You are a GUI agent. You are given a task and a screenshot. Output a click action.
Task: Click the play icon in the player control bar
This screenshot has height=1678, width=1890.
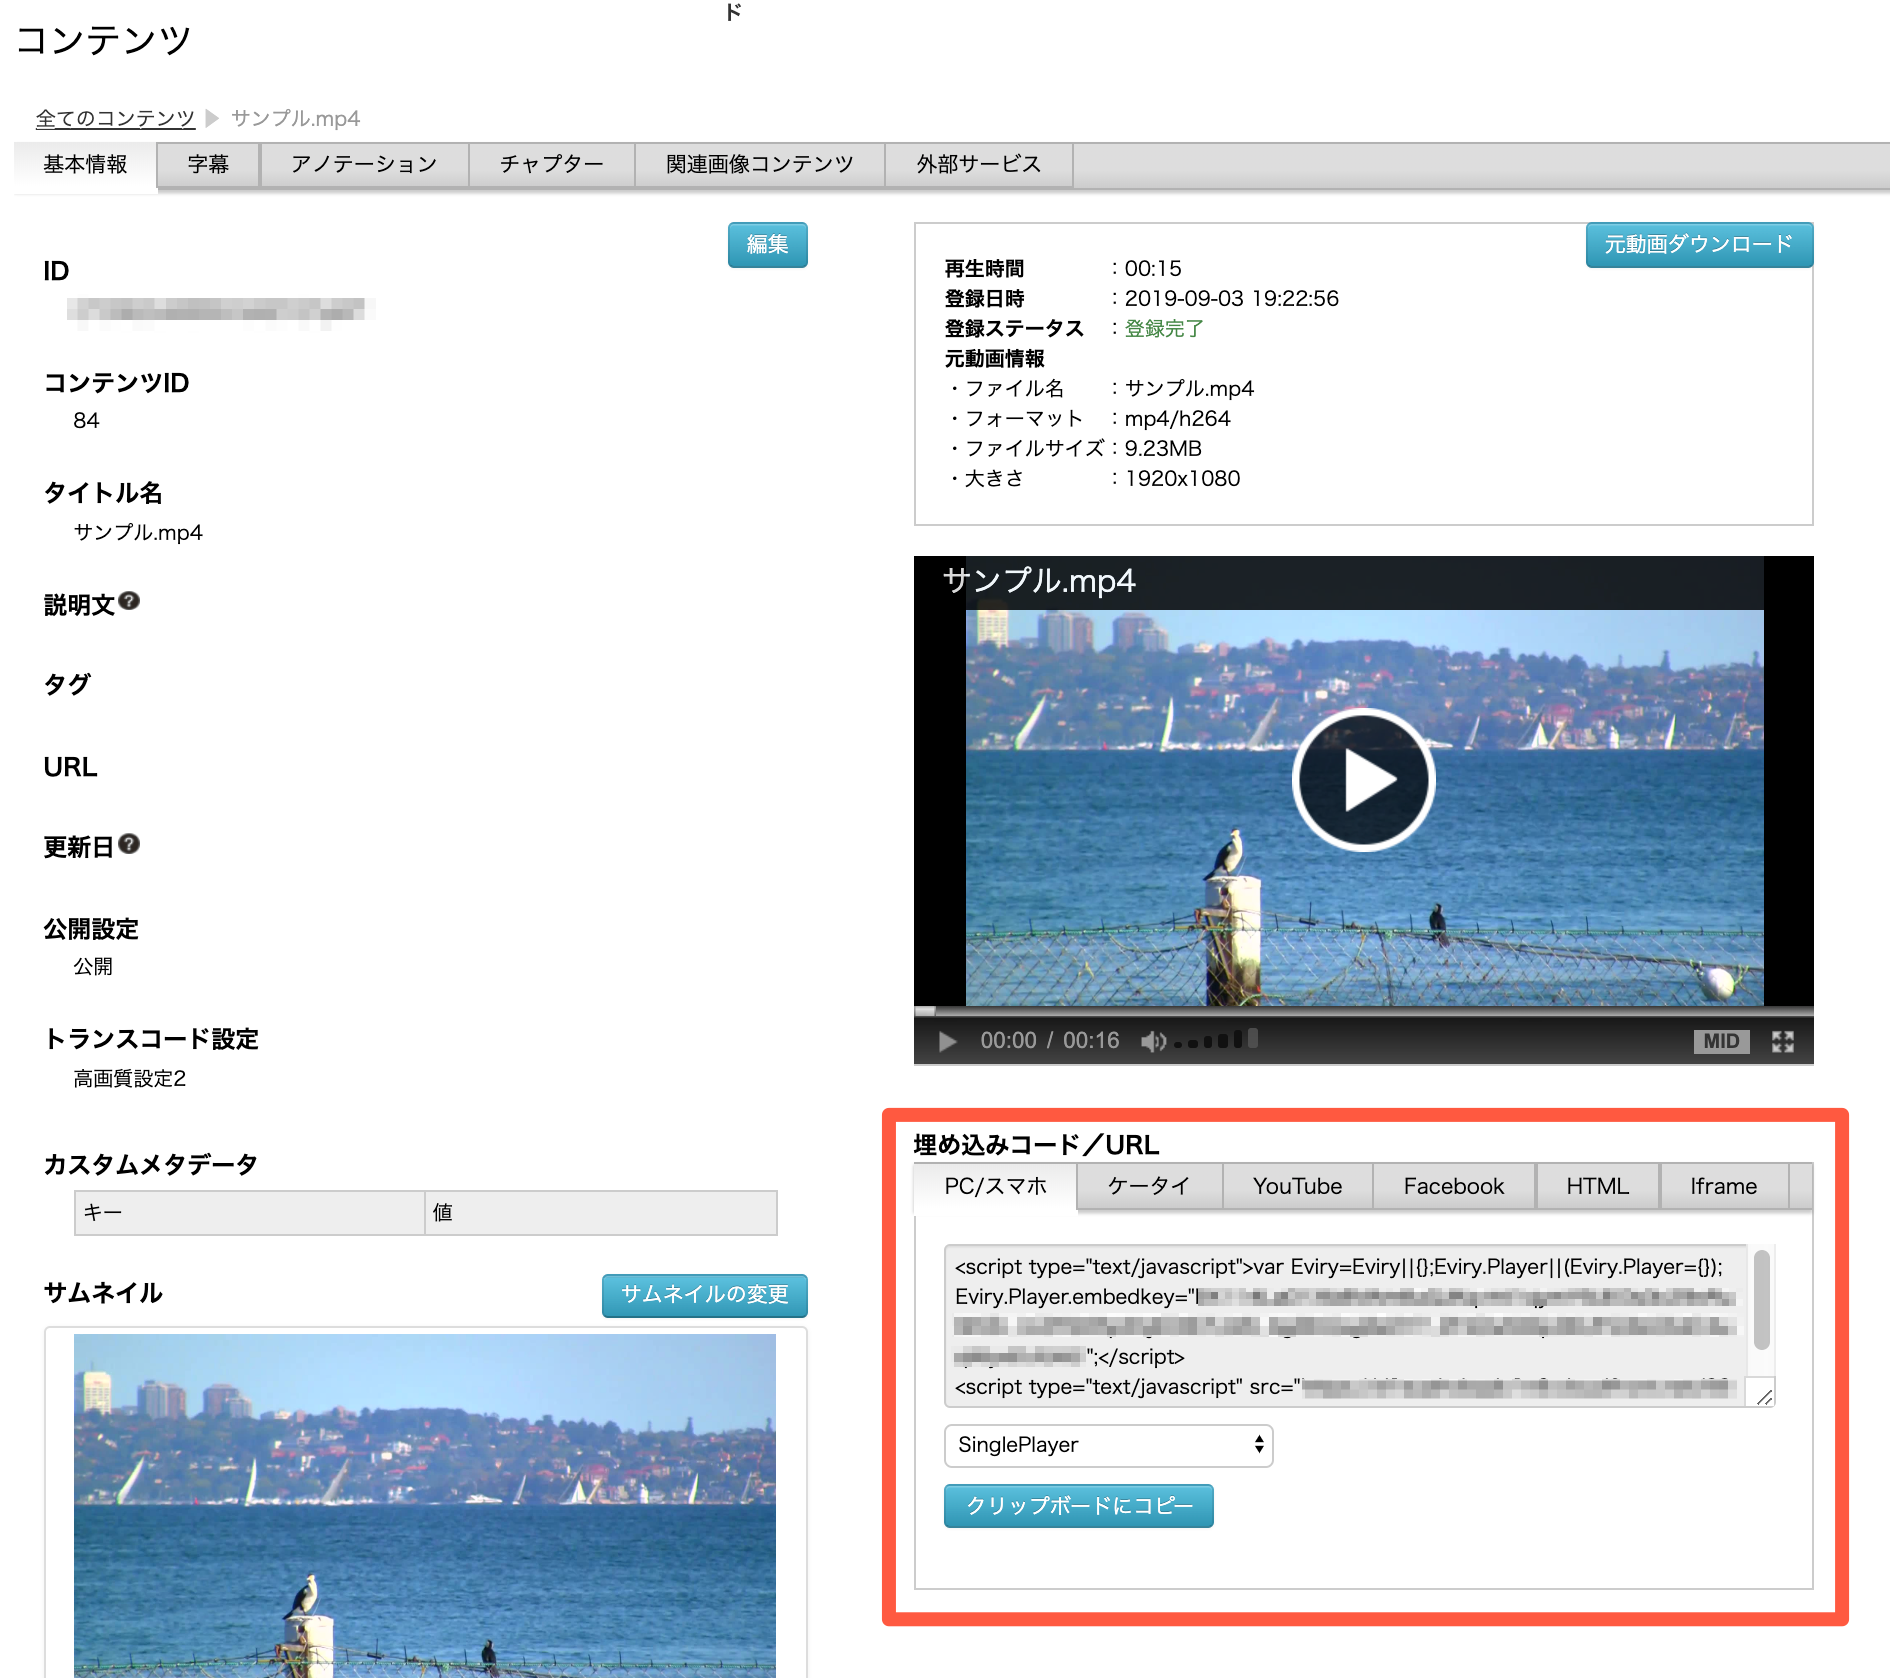pyautogui.click(x=947, y=1040)
